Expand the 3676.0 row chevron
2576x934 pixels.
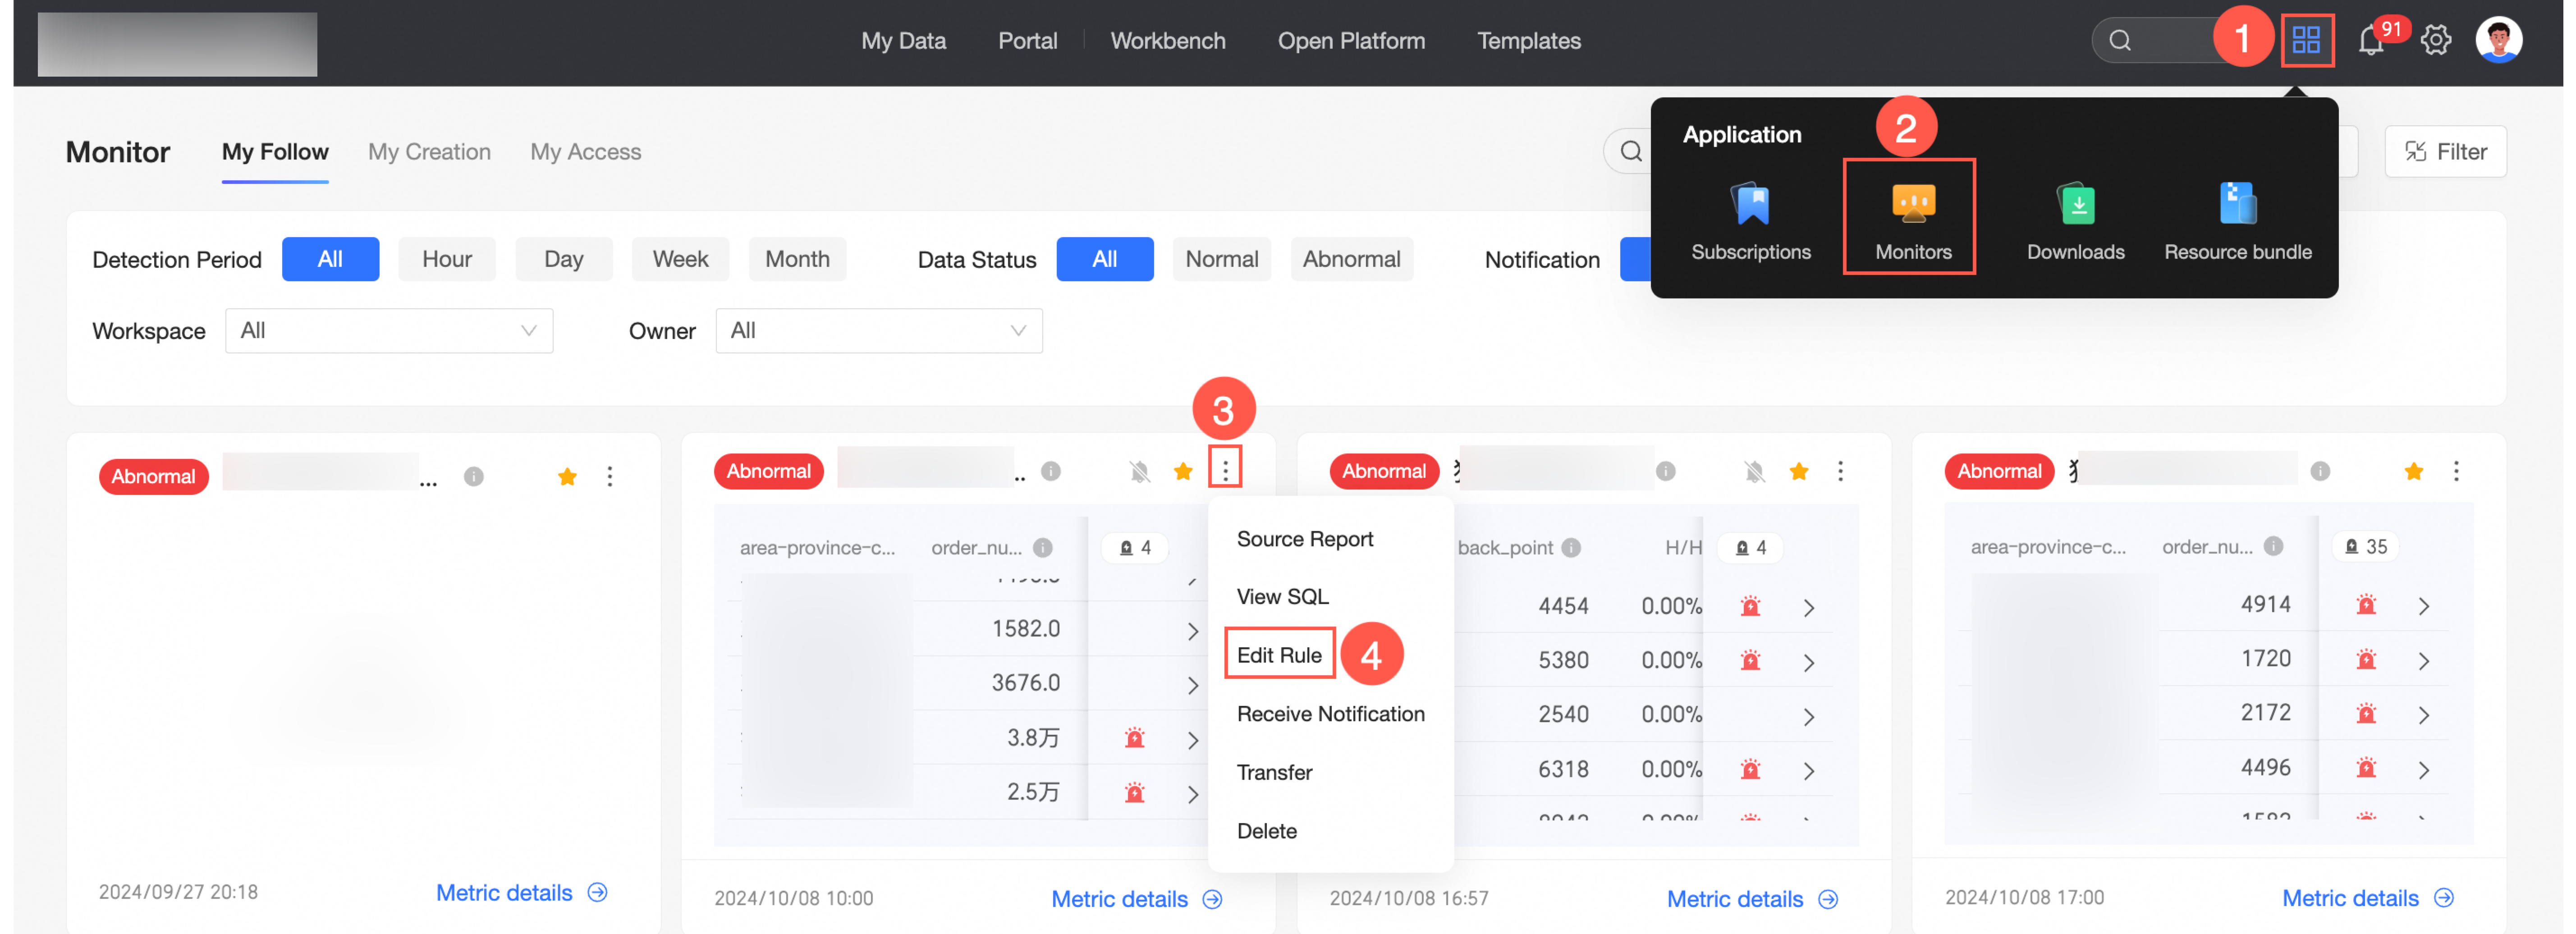1192,685
